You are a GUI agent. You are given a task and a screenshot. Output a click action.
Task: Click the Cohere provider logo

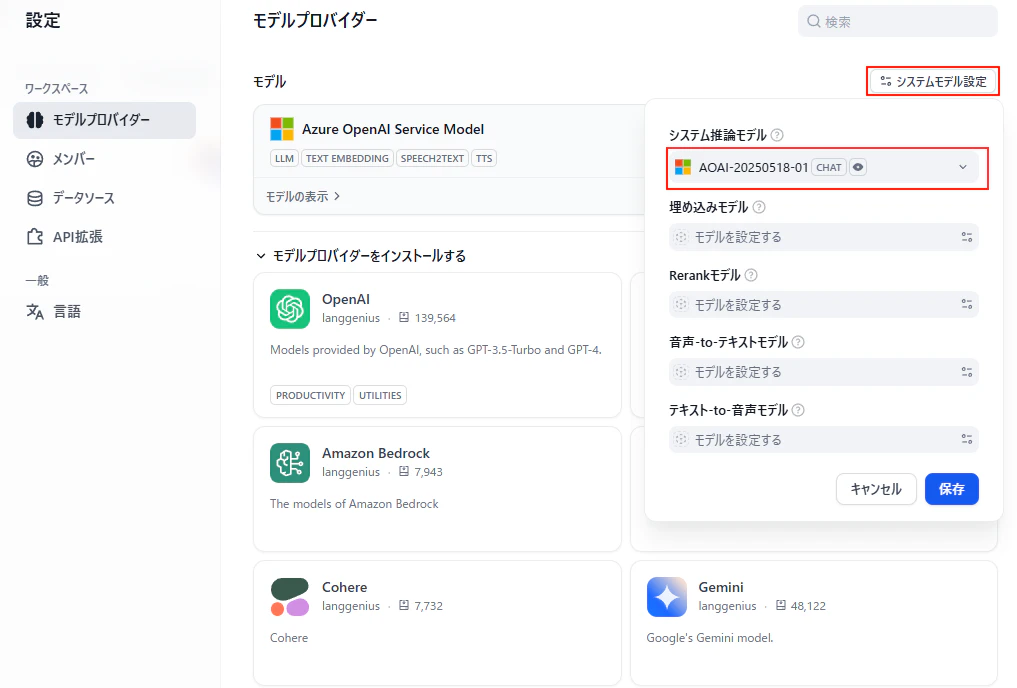[290, 597]
